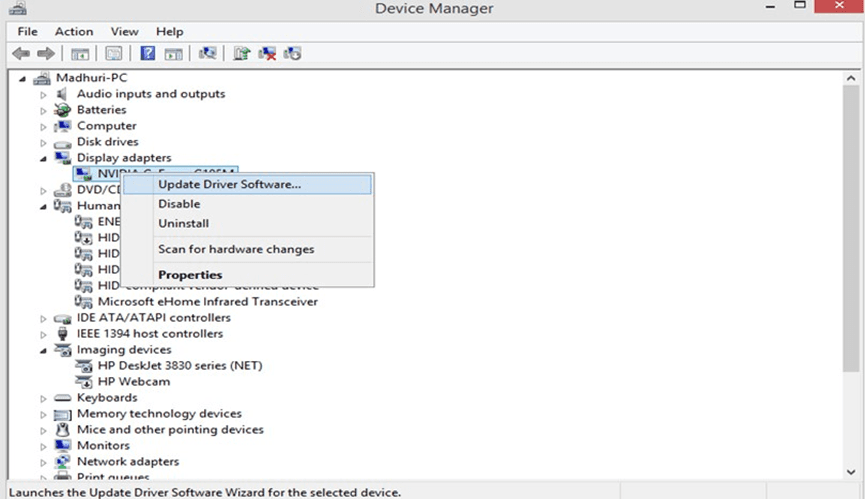Click the Uninstall device red-X toolbar icon
The width and height of the screenshot is (865, 499).
pyautogui.click(x=267, y=53)
